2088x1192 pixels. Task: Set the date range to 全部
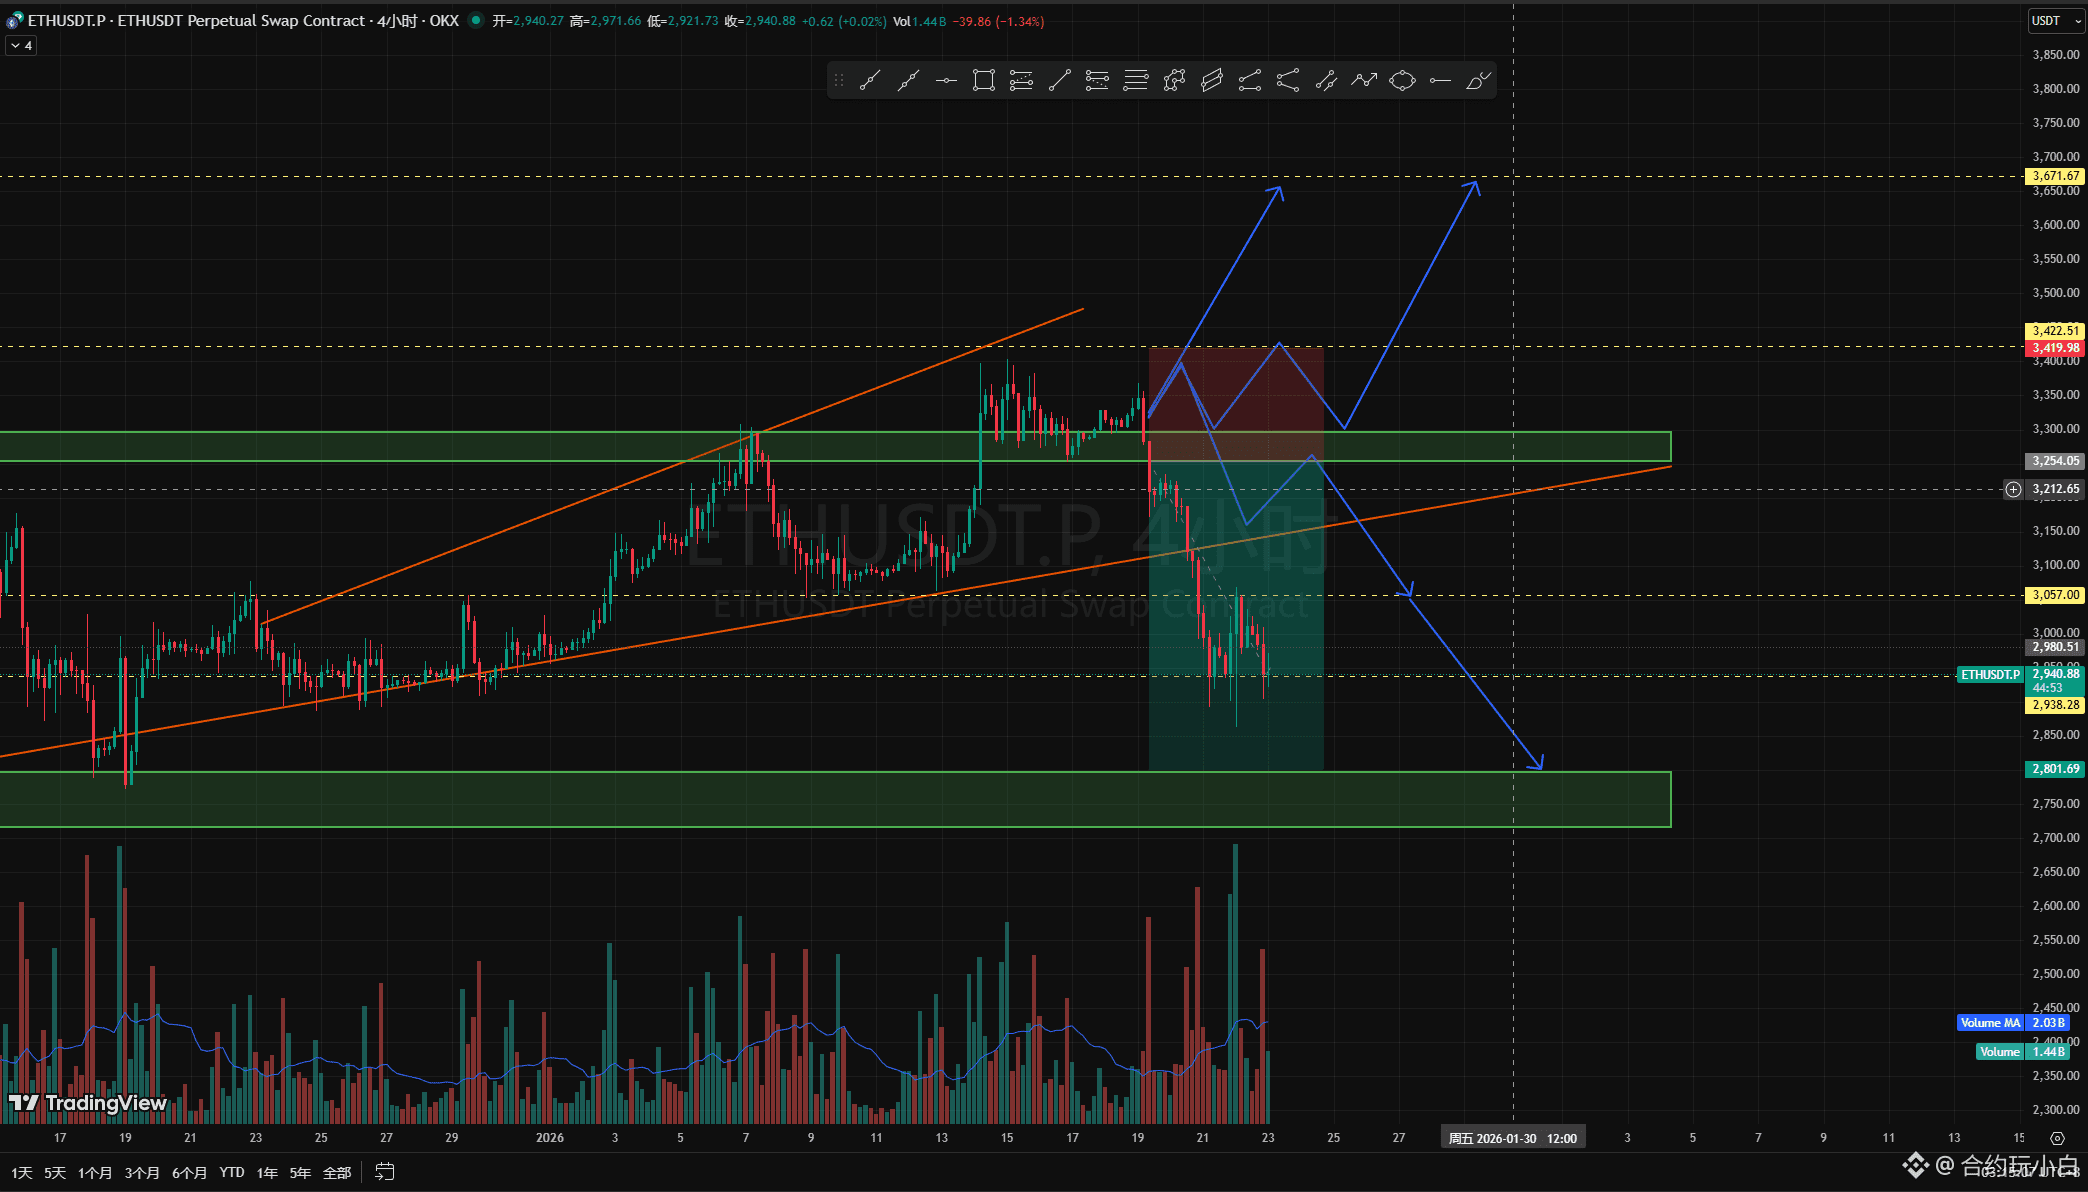(337, 1172)
